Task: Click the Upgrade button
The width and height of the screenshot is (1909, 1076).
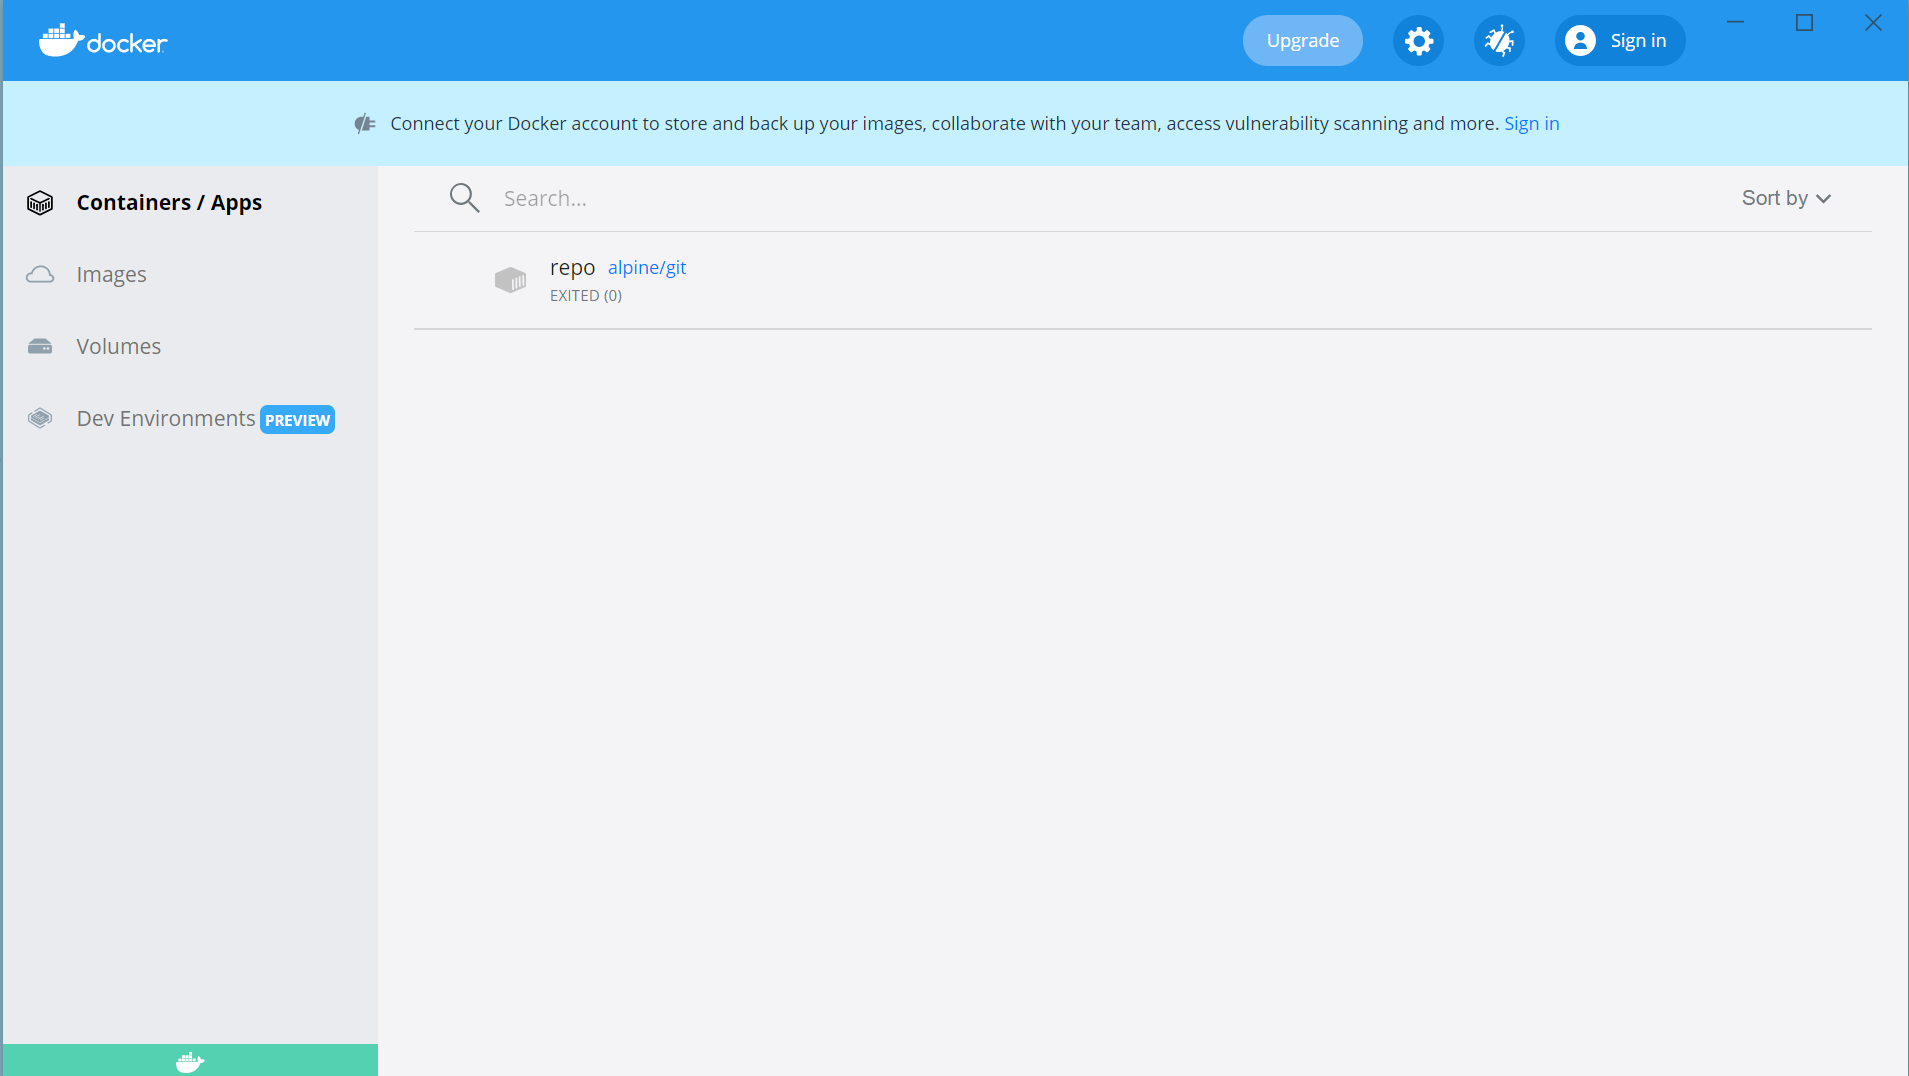Action: coord(1302,41)
